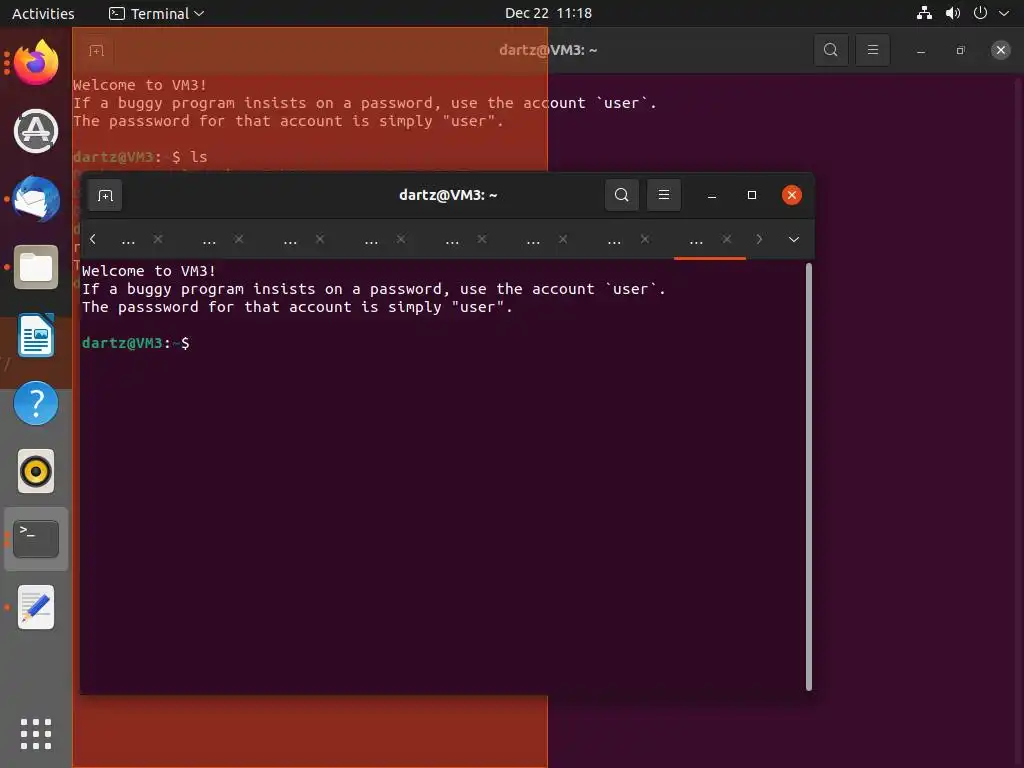This screenshot has width=1024, height=768.
Task: Open search in the front terminal window
Action: pyautogui.click(x=622, y=195)
